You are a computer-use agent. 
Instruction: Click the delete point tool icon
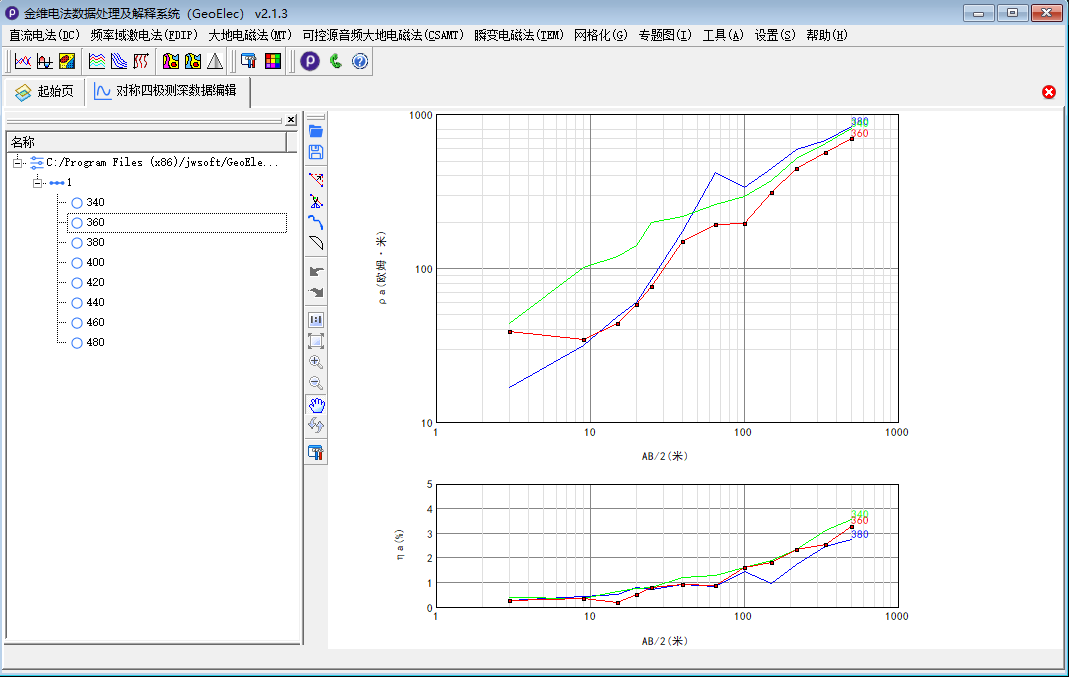point(316,201)
